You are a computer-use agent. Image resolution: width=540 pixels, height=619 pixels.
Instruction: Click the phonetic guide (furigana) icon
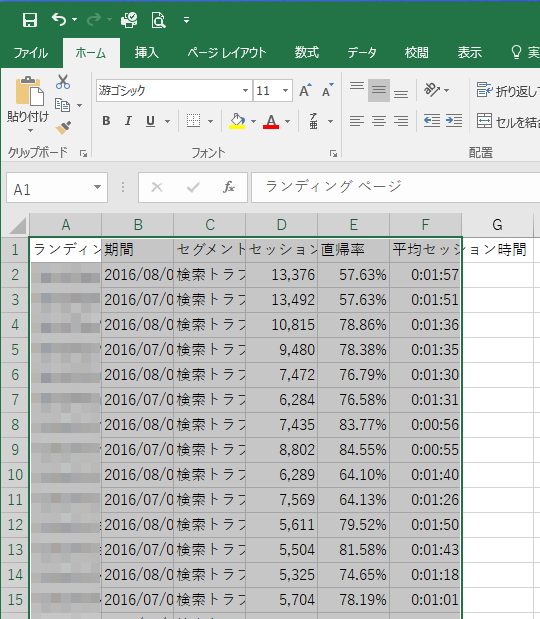point(313,121)
